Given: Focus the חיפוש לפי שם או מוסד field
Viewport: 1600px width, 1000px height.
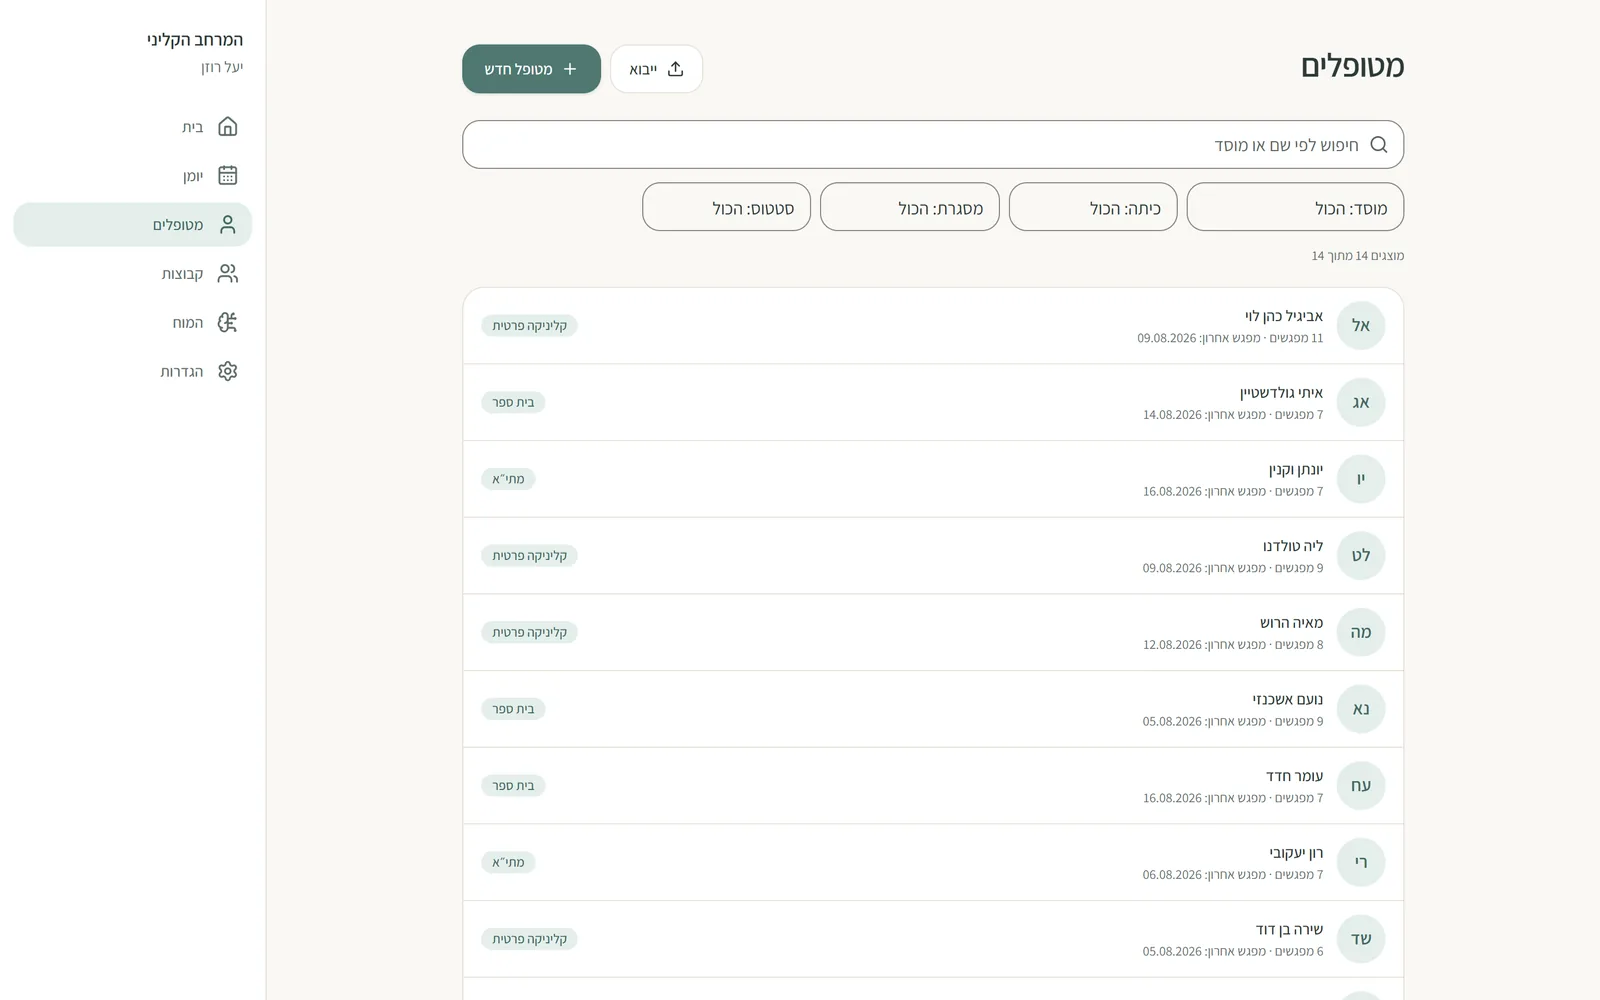Looking at the screenshot, I should pyautogui.click(x=933, y=145).
